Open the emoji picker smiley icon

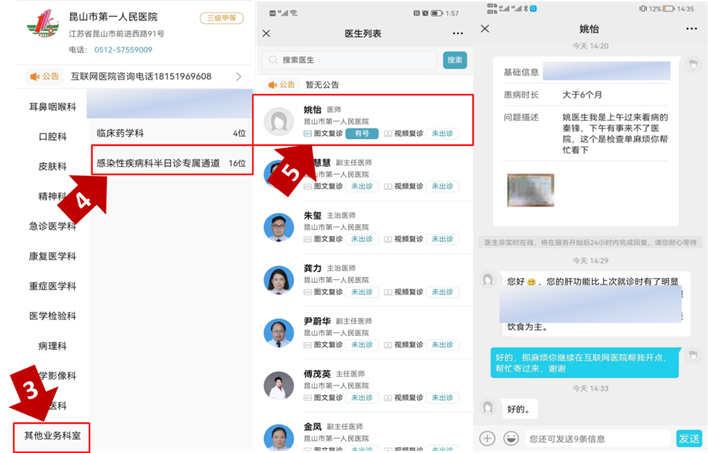click(511, 438)
